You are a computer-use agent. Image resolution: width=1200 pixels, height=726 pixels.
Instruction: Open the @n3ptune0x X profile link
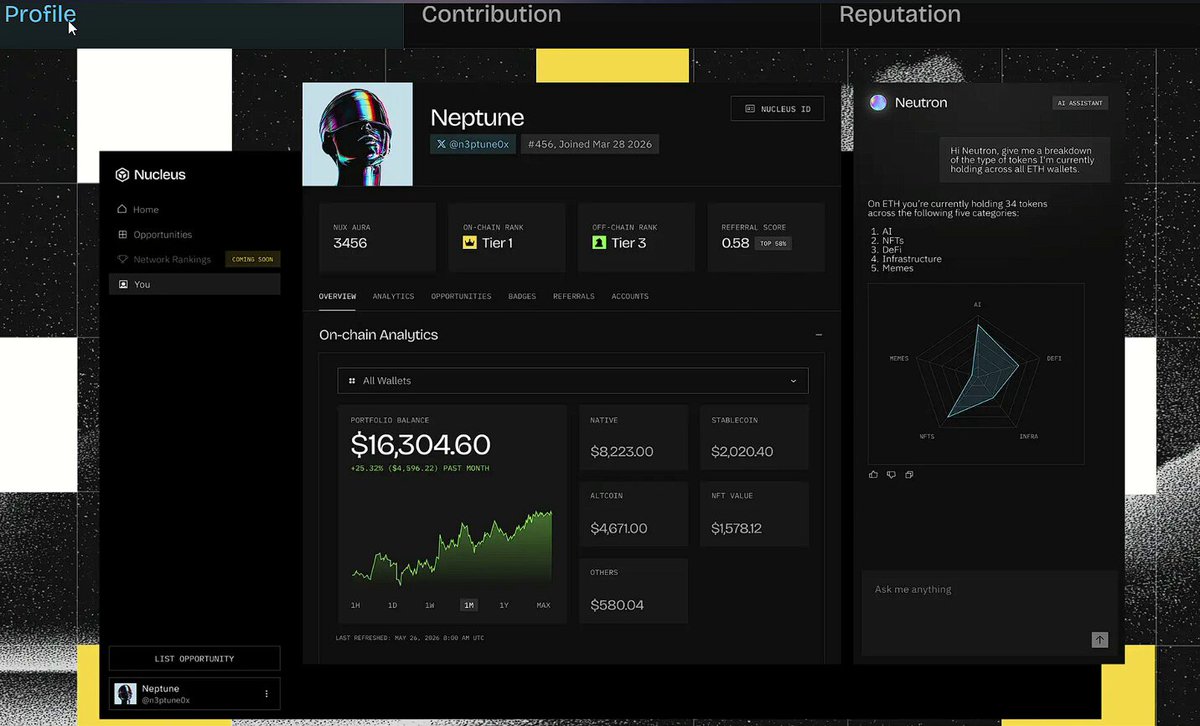(473, 144)
